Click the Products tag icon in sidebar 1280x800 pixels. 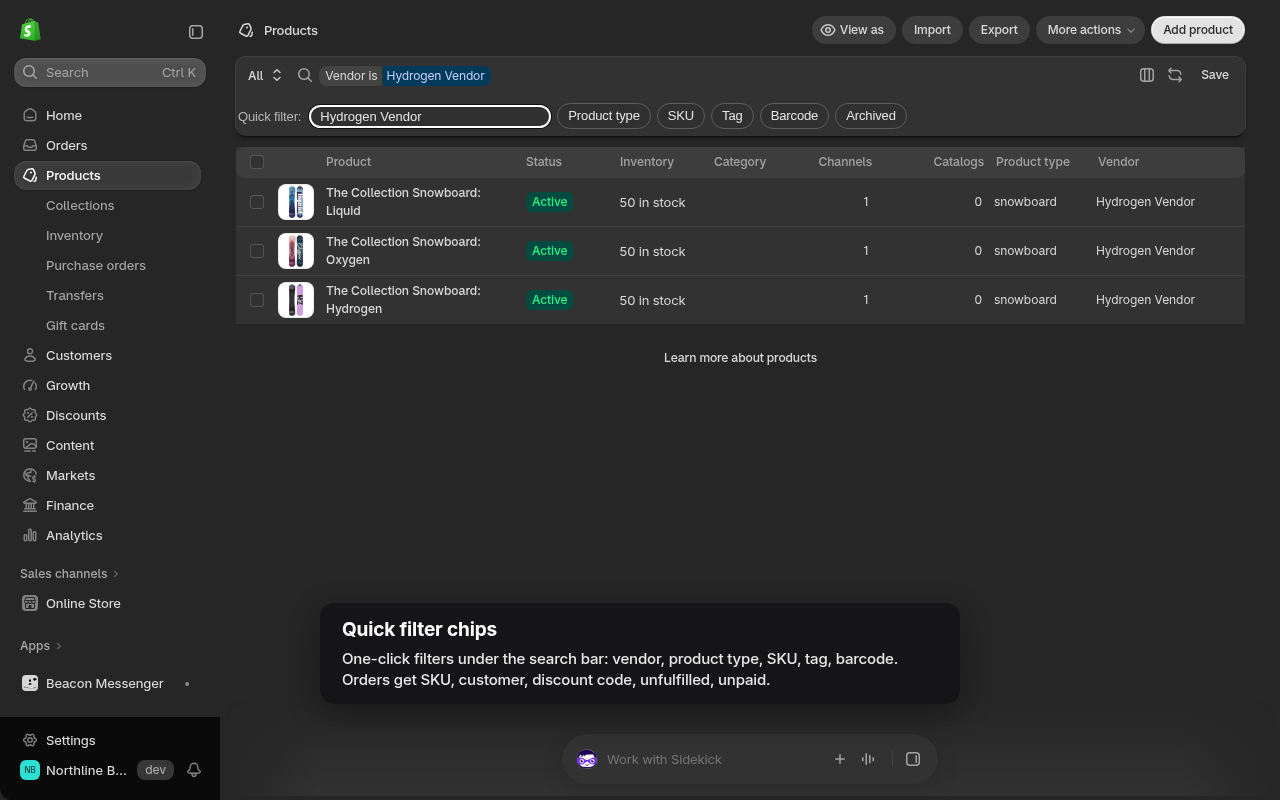coord(30,175)
